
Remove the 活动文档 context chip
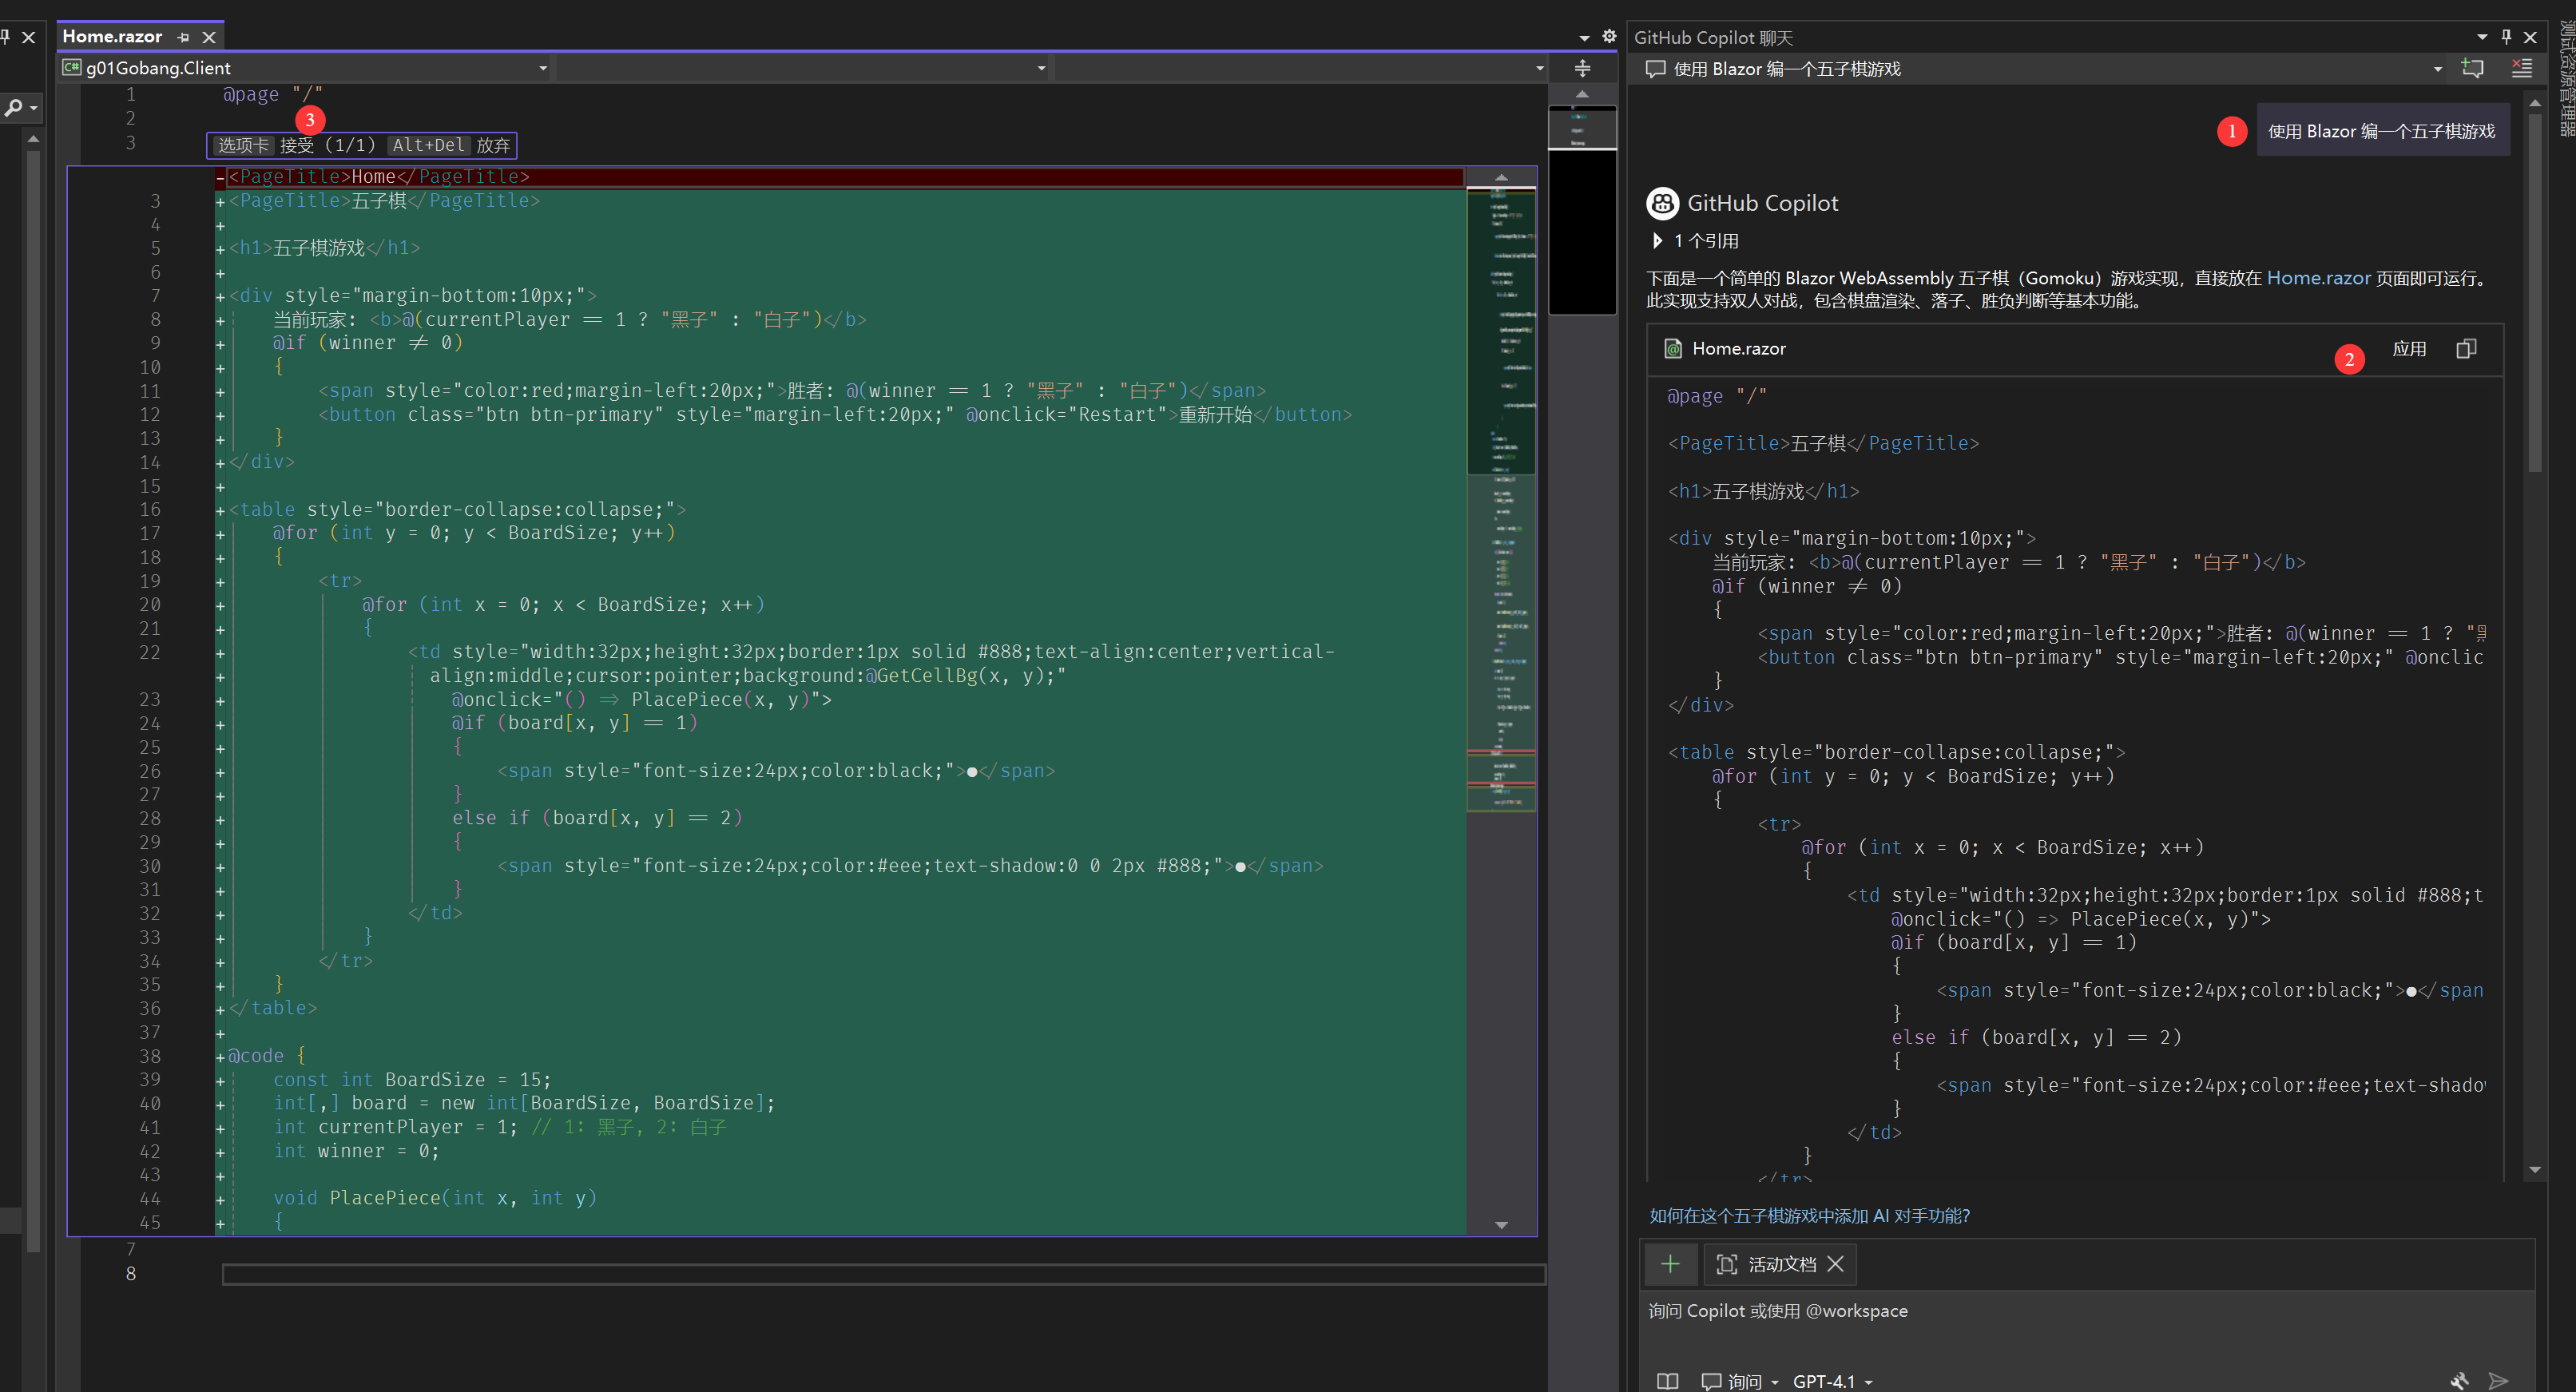[1835, 1264]
